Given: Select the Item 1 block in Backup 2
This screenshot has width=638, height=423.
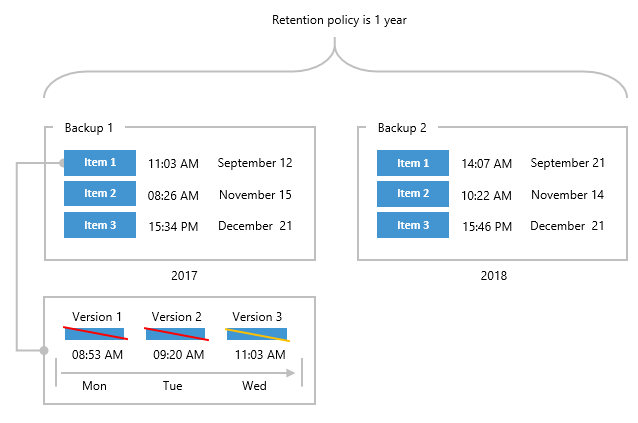Looking at the screenshot, I should pyautogui.click(x=413, y=163).
